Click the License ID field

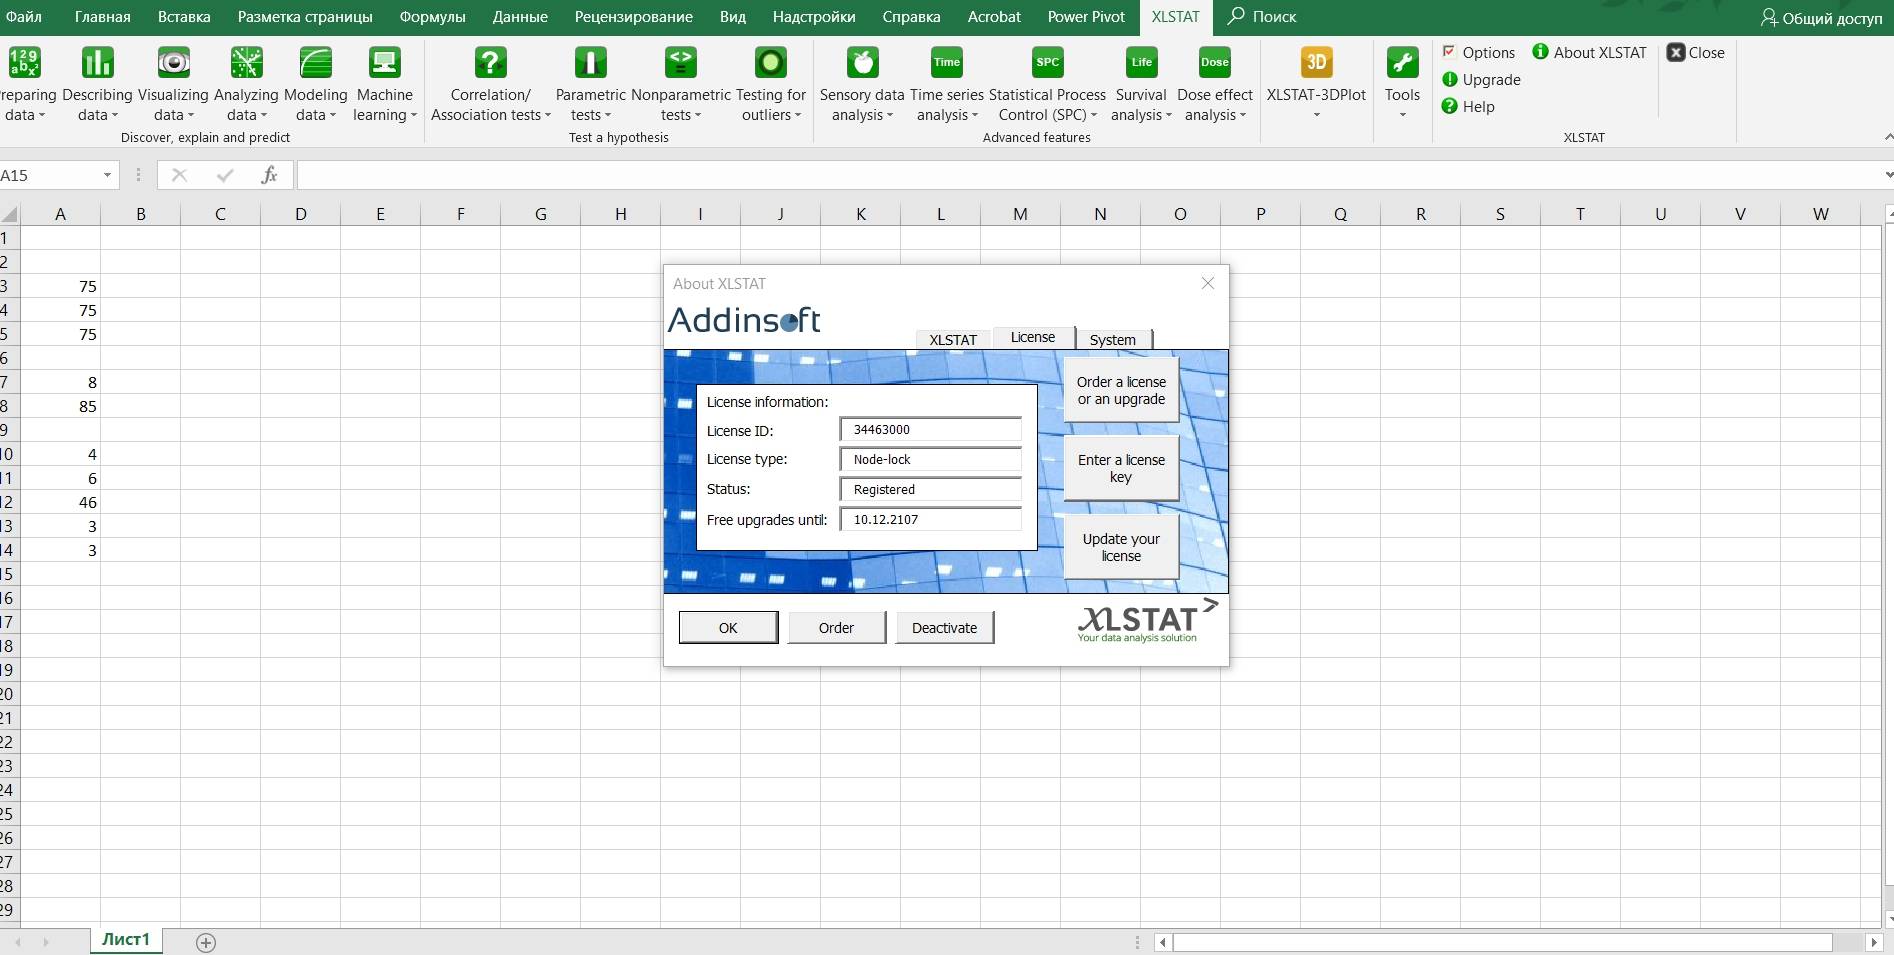(x=931, y=430)
